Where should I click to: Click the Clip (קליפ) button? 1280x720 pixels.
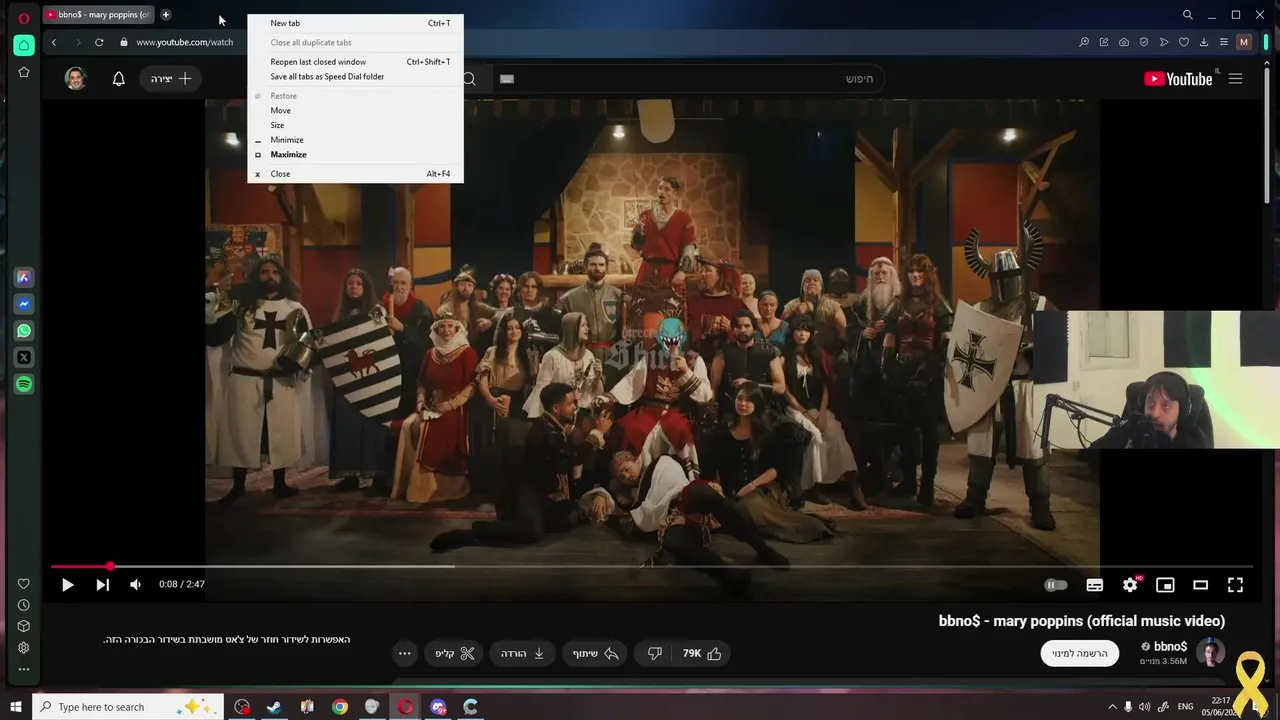(x=454, y=654)
